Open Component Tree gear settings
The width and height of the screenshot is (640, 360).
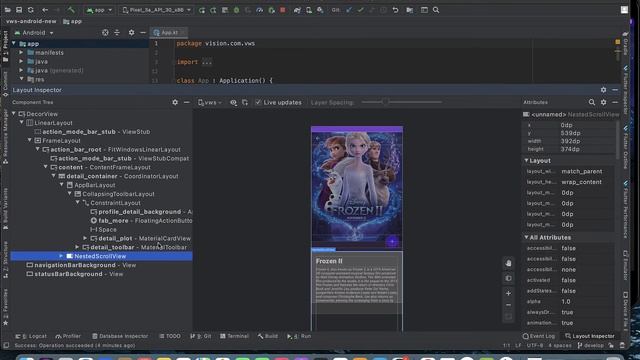(175, 102)
